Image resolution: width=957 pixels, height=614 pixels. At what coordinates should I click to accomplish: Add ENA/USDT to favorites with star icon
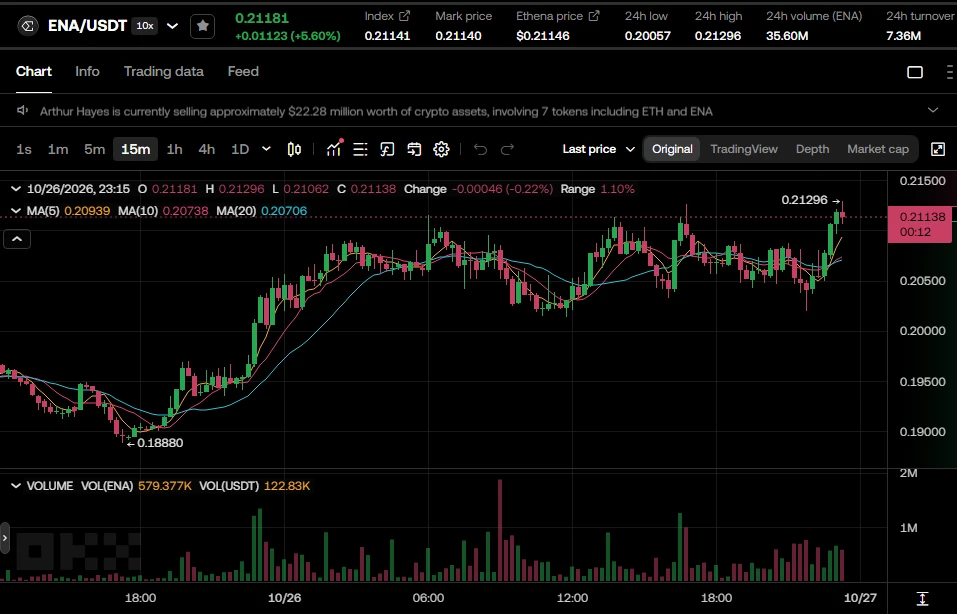point(203,26)
